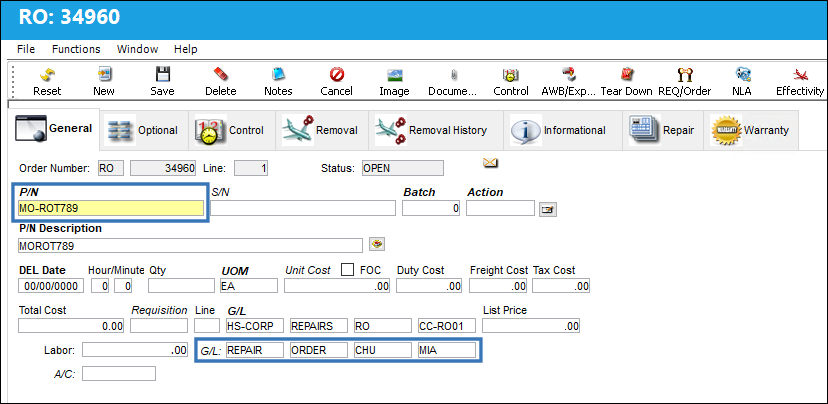Open Effectivity airplane icon
Viewport: 828px width, 404px height.
[801, 74]
